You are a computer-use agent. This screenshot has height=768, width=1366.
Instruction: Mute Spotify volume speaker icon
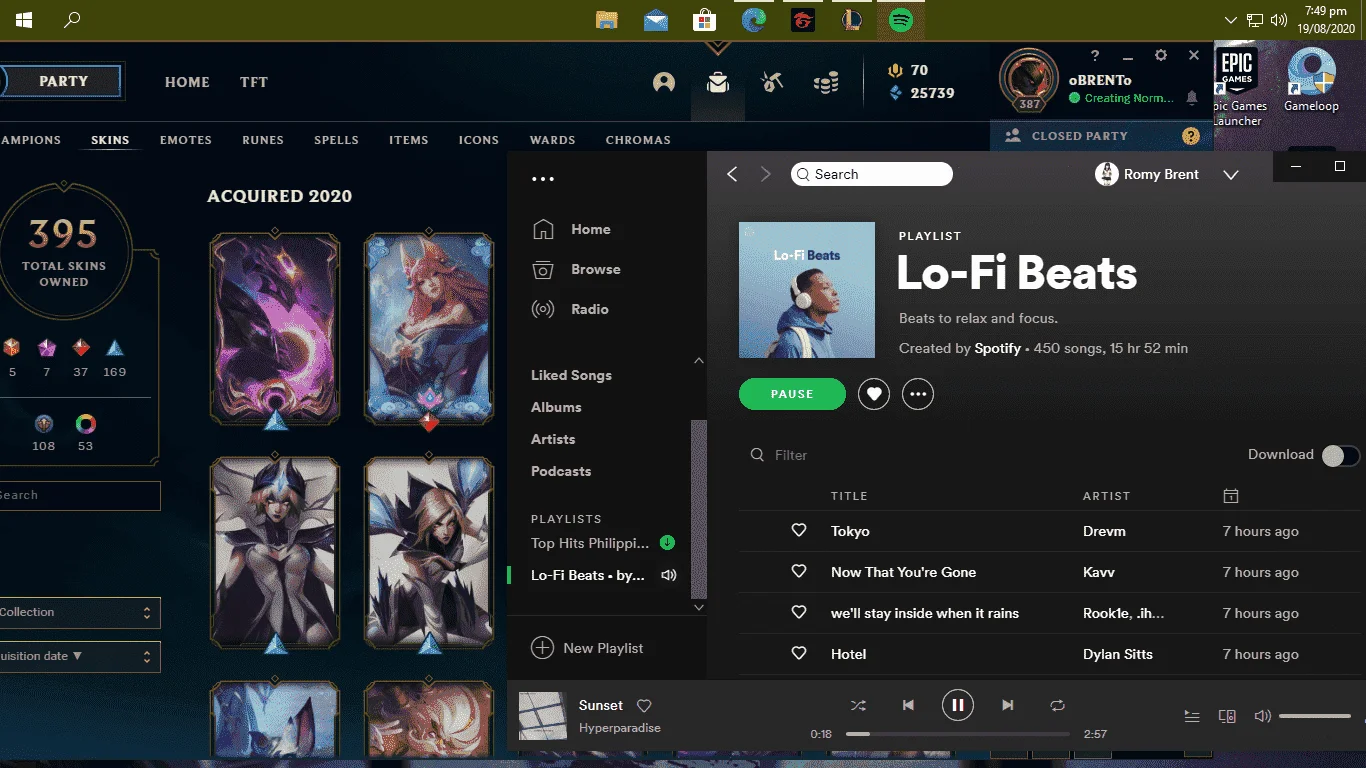[x=1262, y=716]
